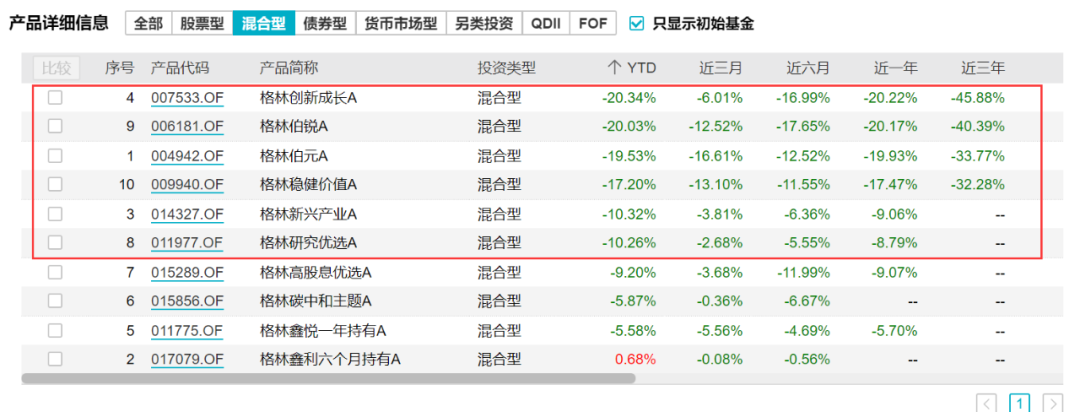The height and width of the screenshot is (412, 1080).
Task: Tick the checkbox beside 格林高股息优选A
Action: (55, 272)
